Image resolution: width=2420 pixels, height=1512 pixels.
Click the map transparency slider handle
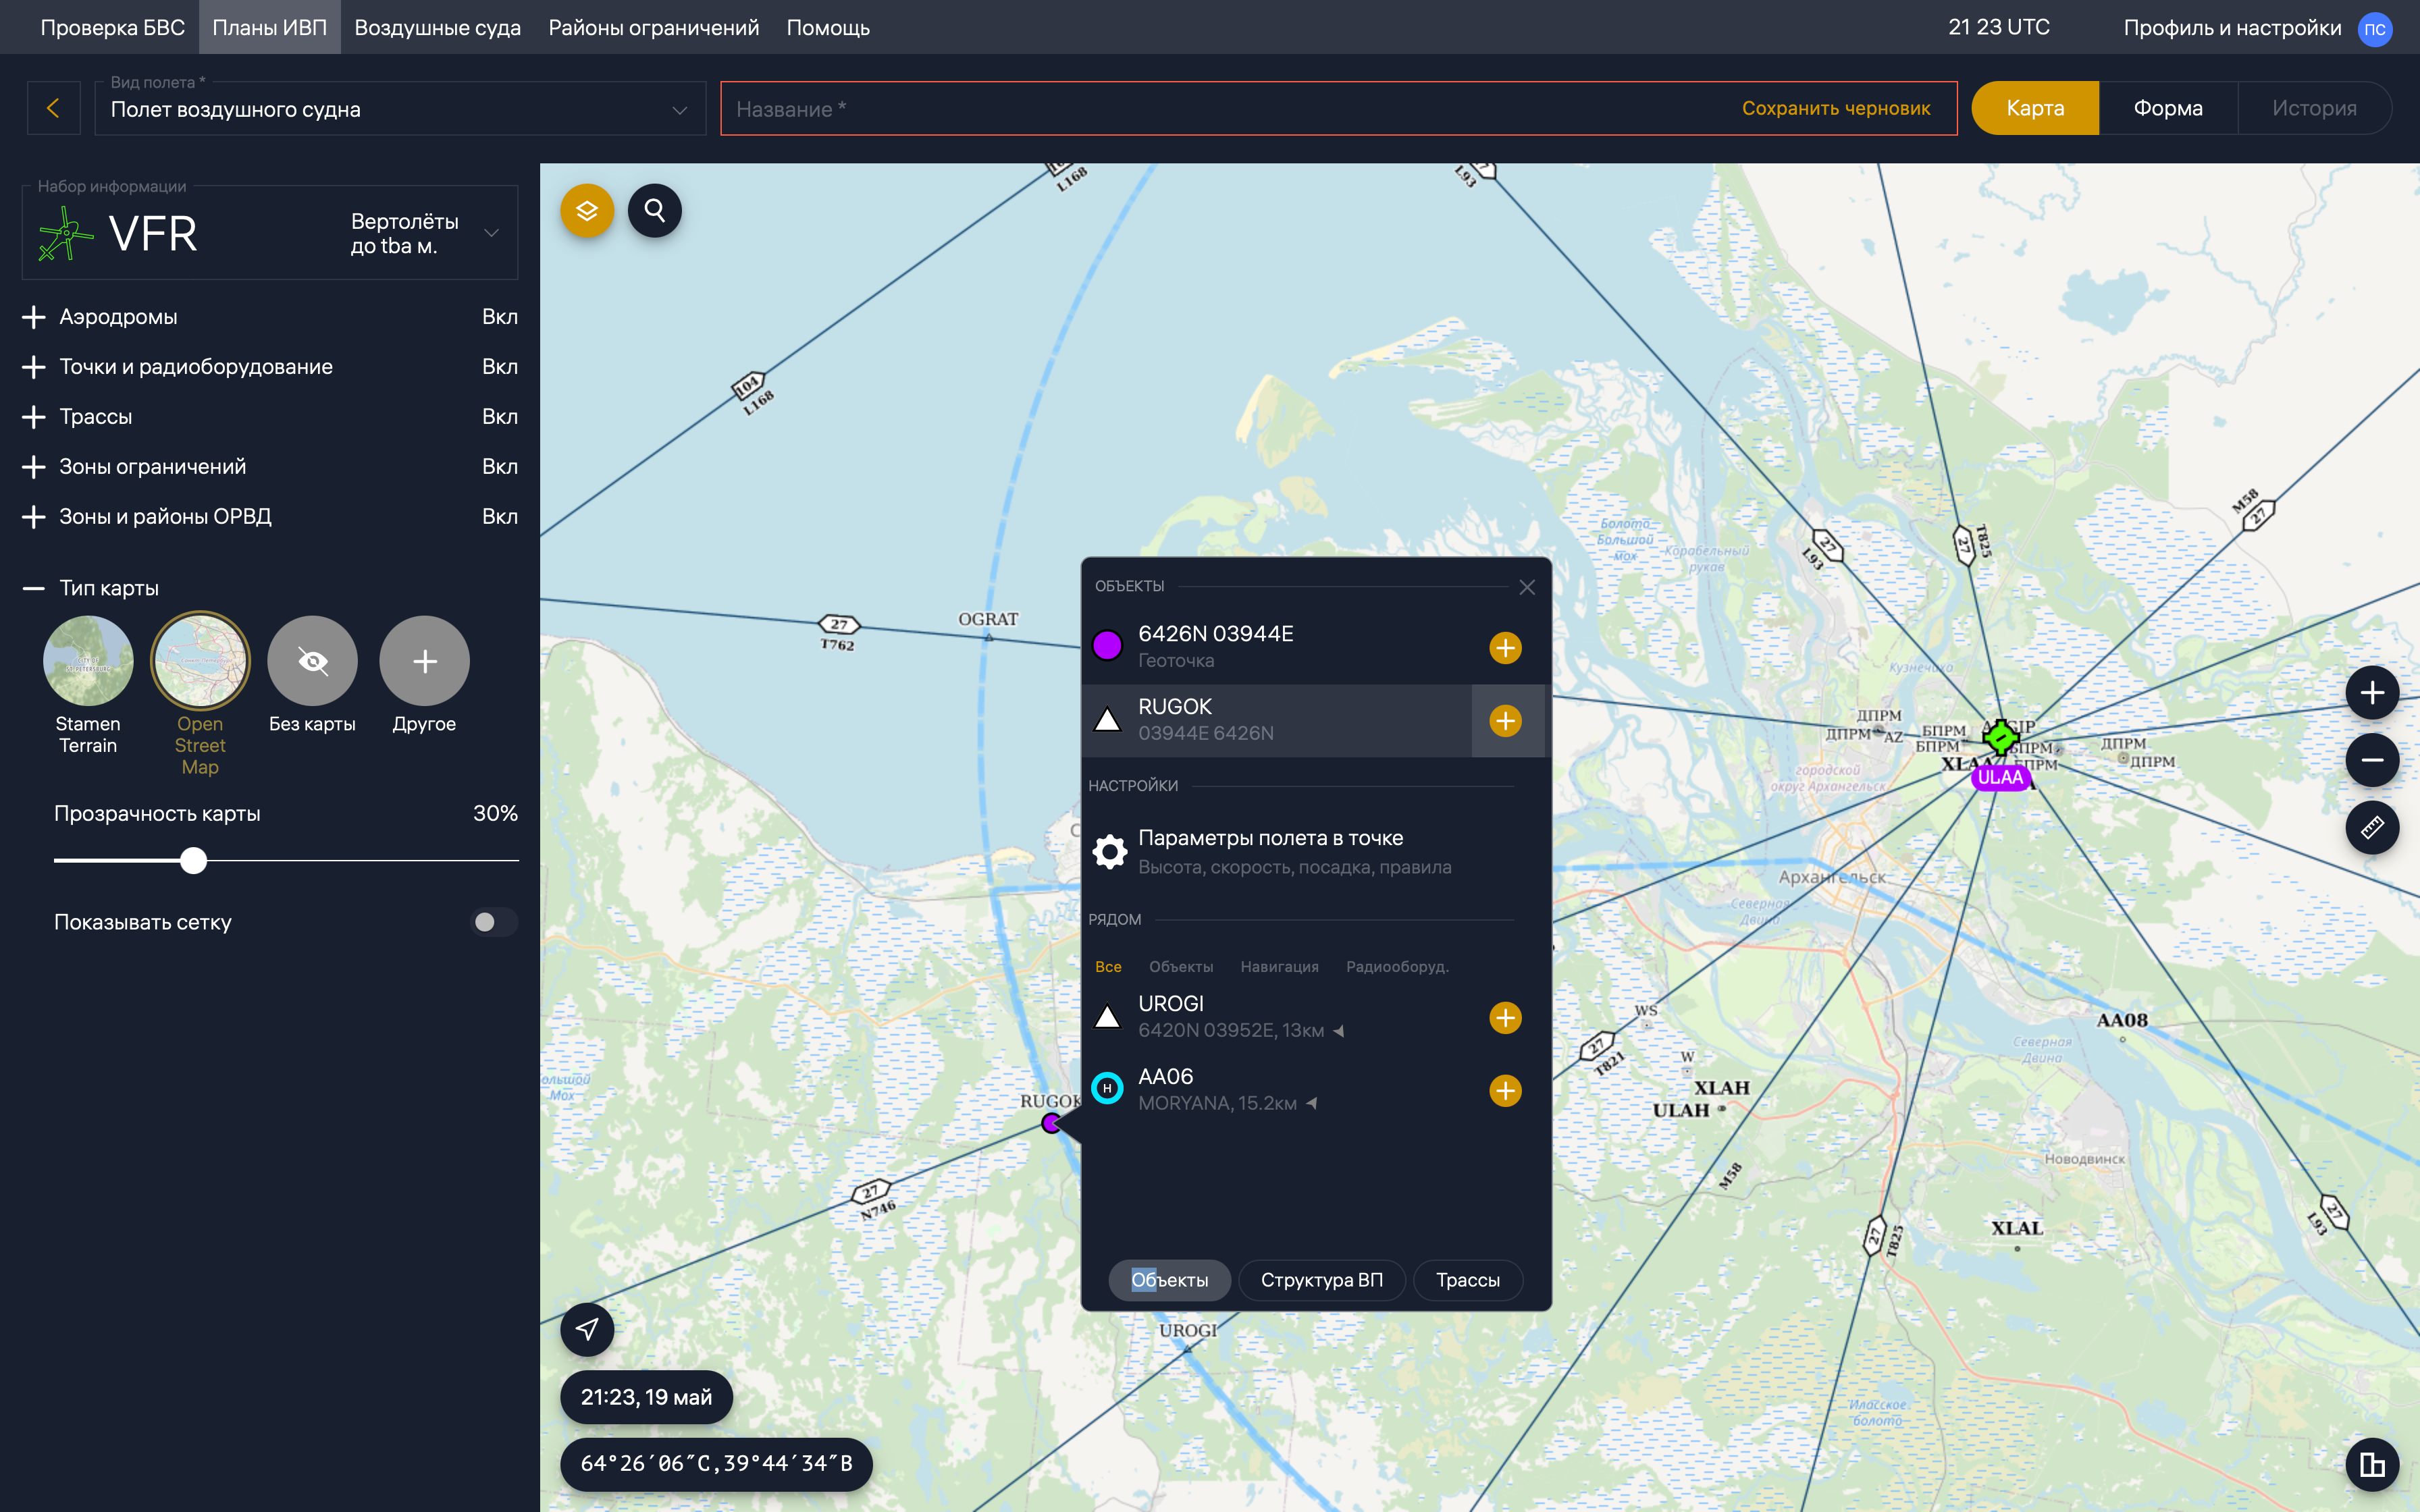coord(194,860)
